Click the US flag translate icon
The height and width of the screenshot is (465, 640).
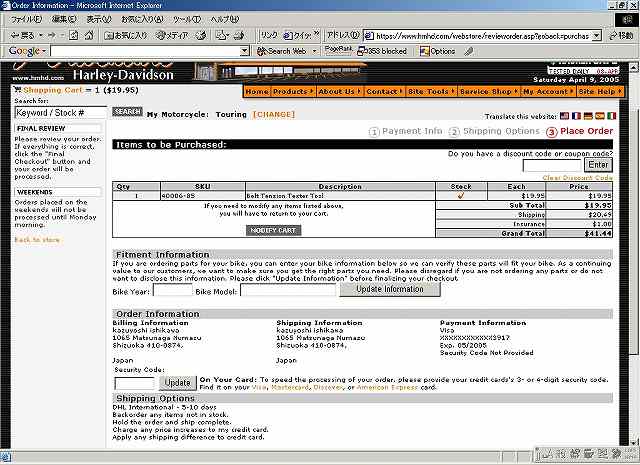[564, 116]
